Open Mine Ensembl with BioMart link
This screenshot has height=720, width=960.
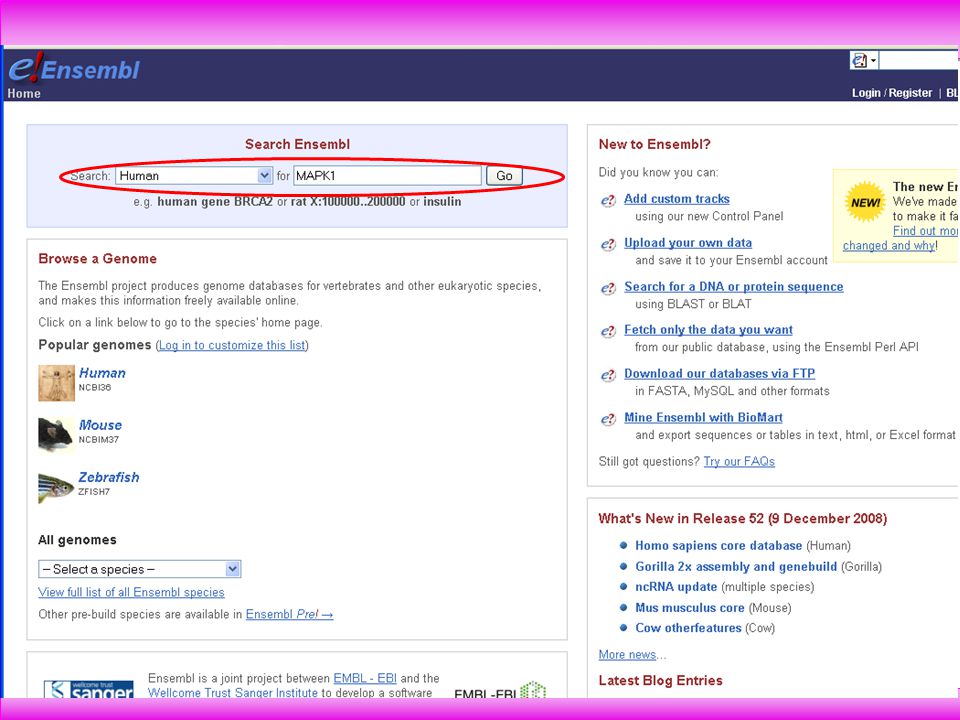tap(703, 418)
